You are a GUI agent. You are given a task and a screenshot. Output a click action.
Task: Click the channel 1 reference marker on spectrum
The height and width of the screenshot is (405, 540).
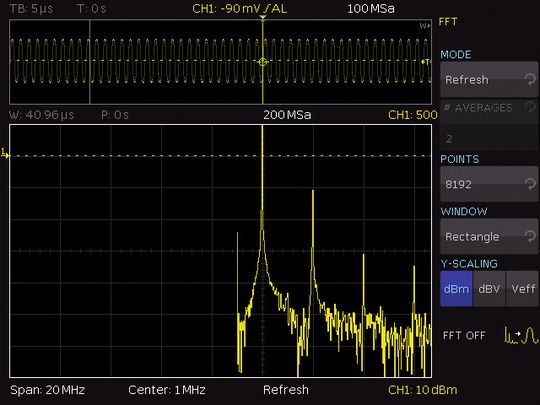[x=5, y=154]
